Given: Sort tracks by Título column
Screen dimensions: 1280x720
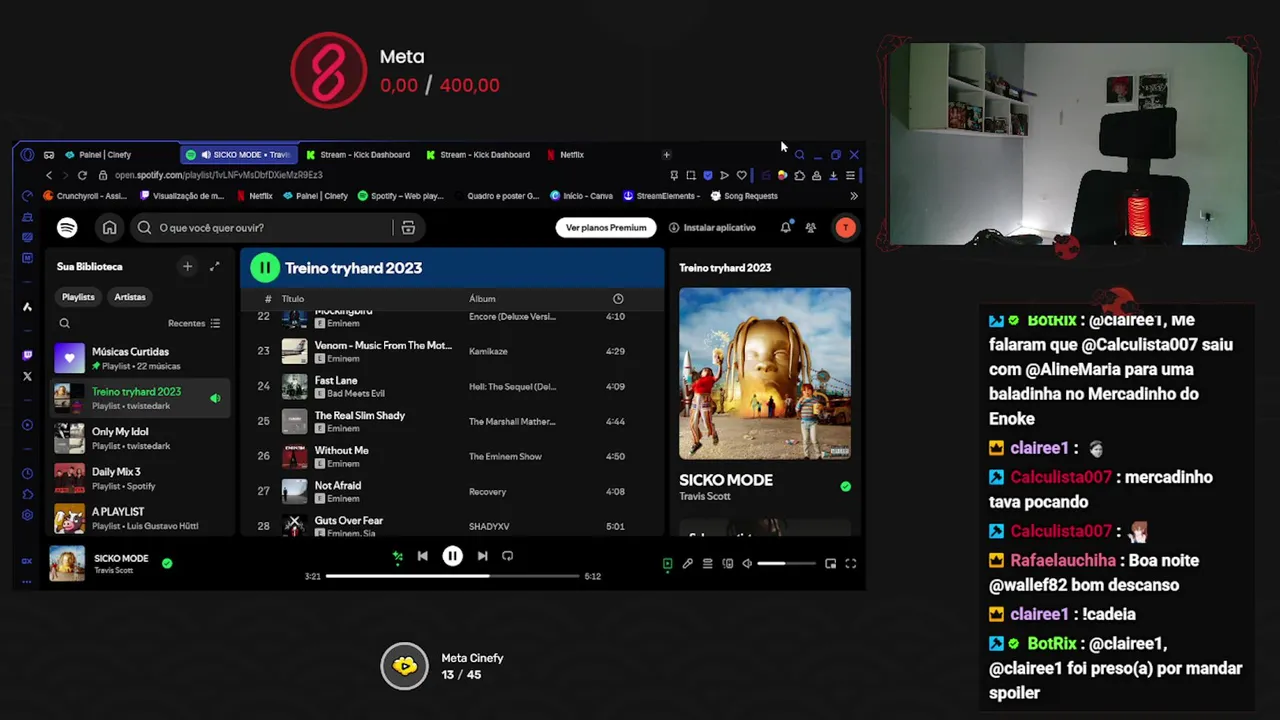Looking at the screenshot, I should 293,299.
